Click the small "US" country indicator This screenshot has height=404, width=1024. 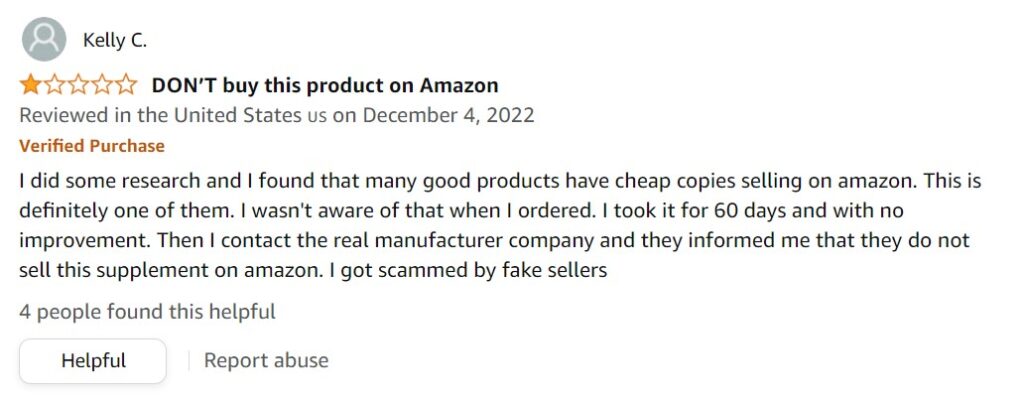point(316,116)
